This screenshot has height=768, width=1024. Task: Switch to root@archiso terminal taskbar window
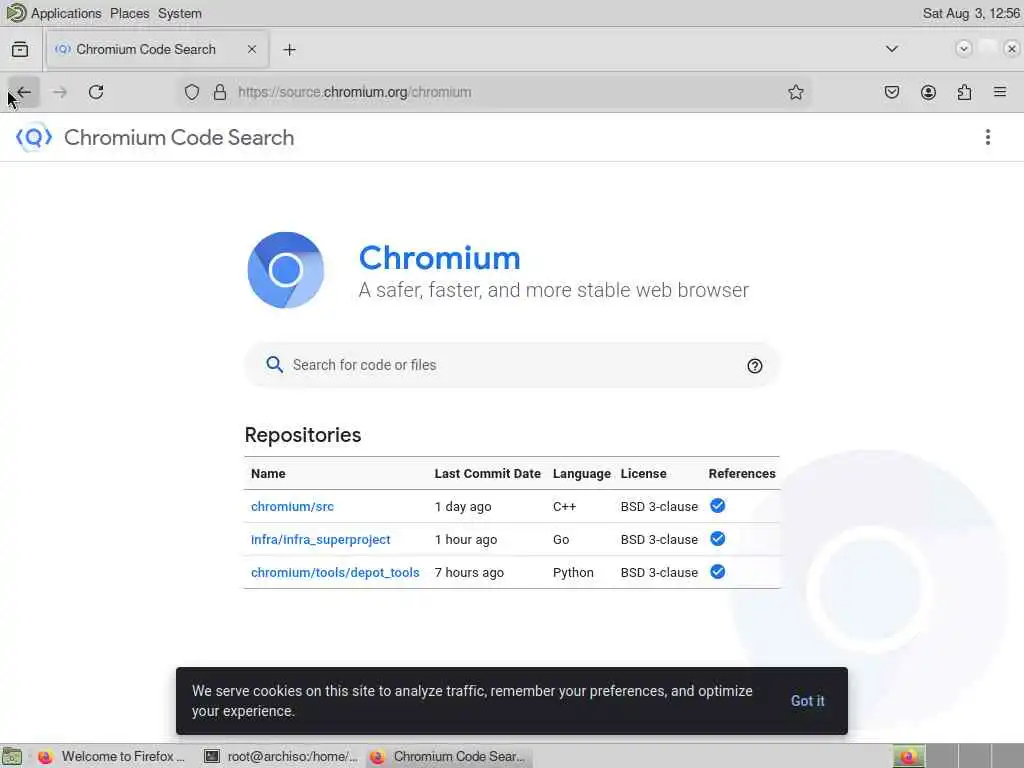coord(281,756)
